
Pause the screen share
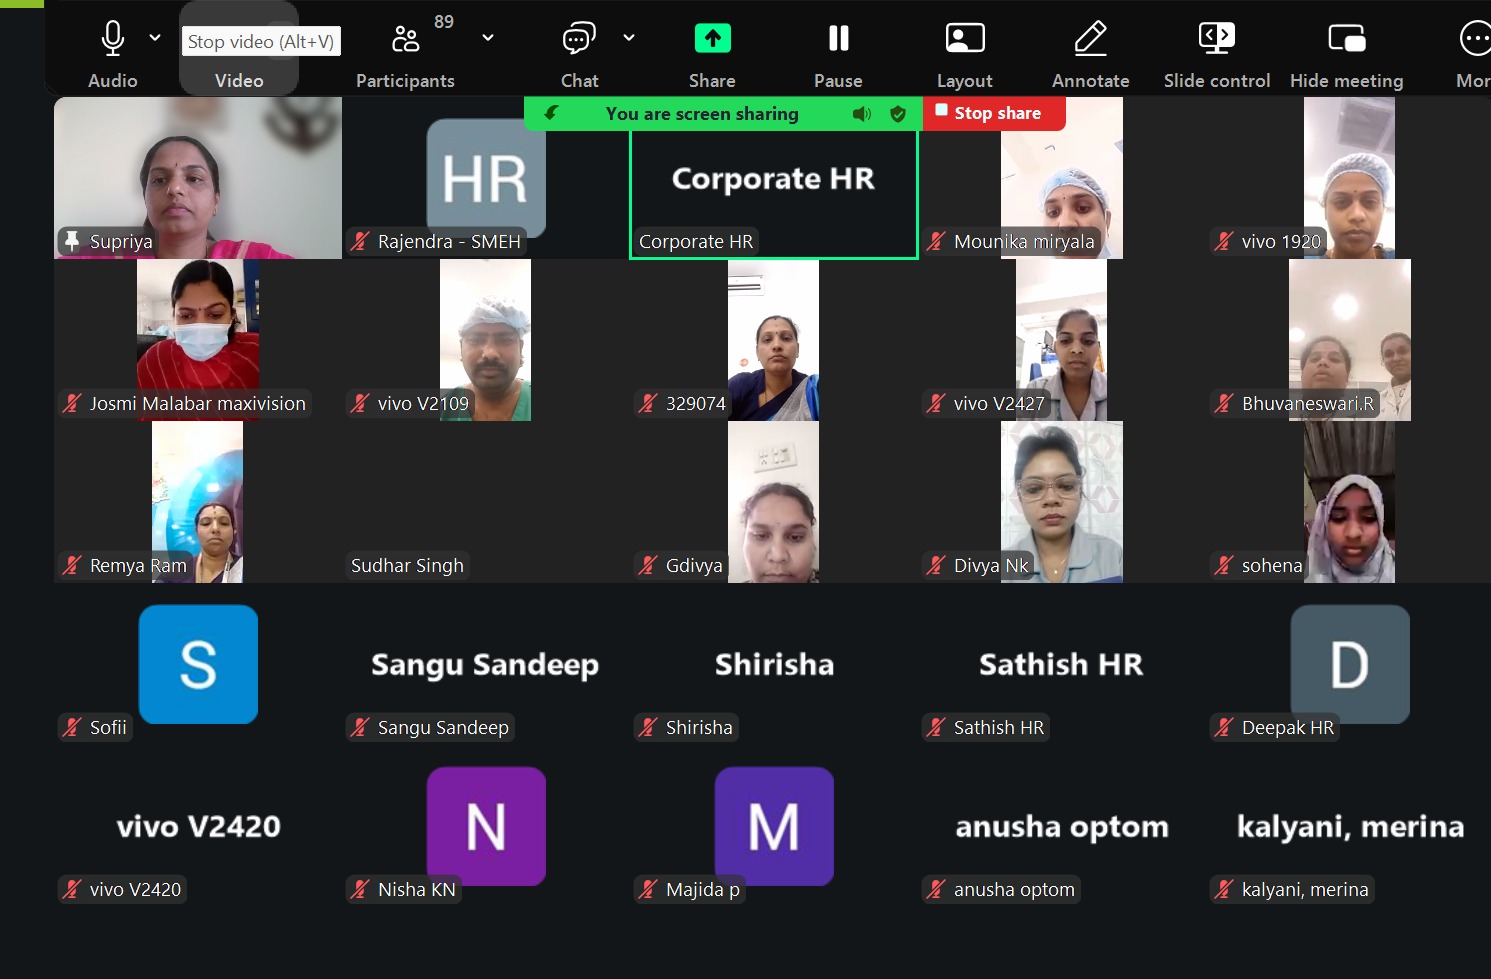[838, 39]
